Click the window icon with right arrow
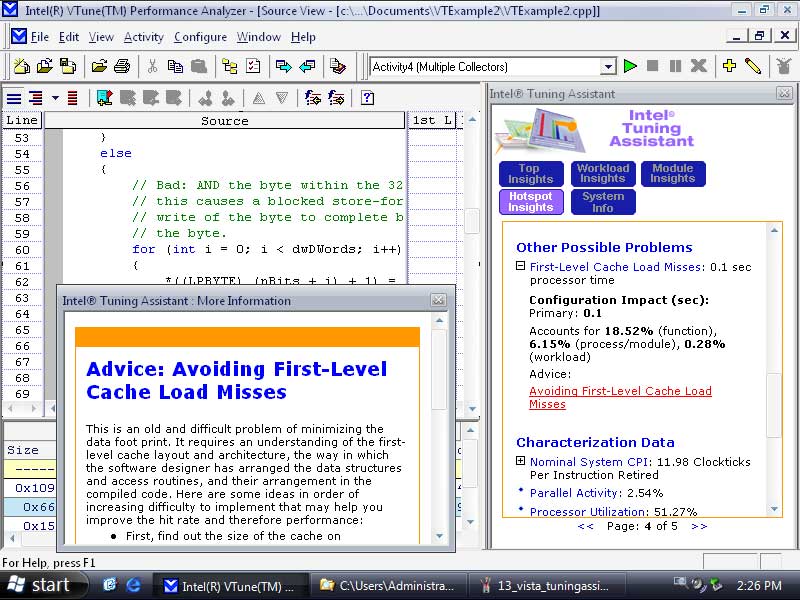Viewport: 800px width, 600px height. point(283,66)
